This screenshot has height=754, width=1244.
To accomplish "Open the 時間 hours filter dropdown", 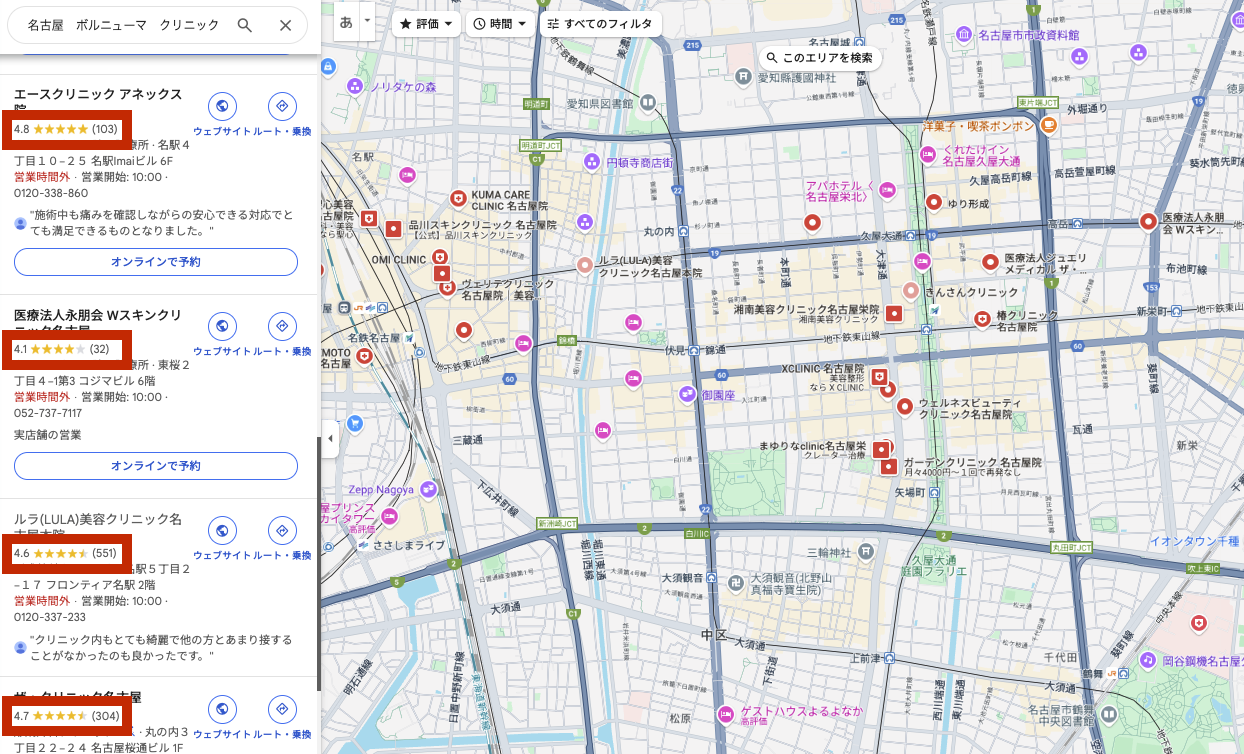I will pyautogui.click(x=500, y=23).
